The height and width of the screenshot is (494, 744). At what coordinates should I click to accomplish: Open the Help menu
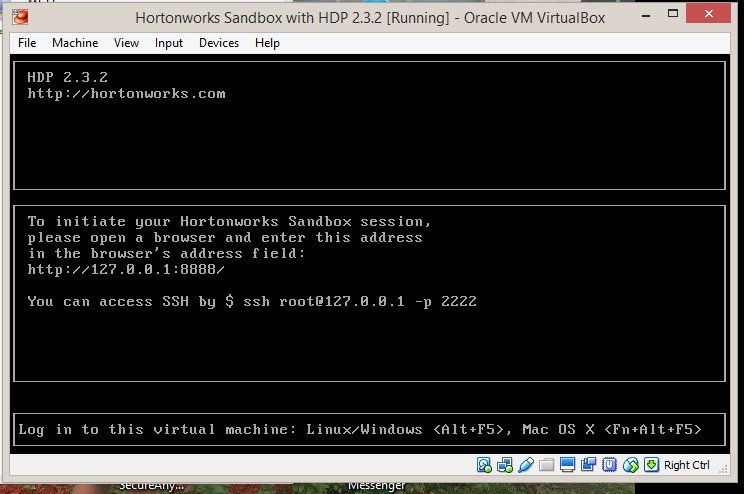tap(267, 43)
